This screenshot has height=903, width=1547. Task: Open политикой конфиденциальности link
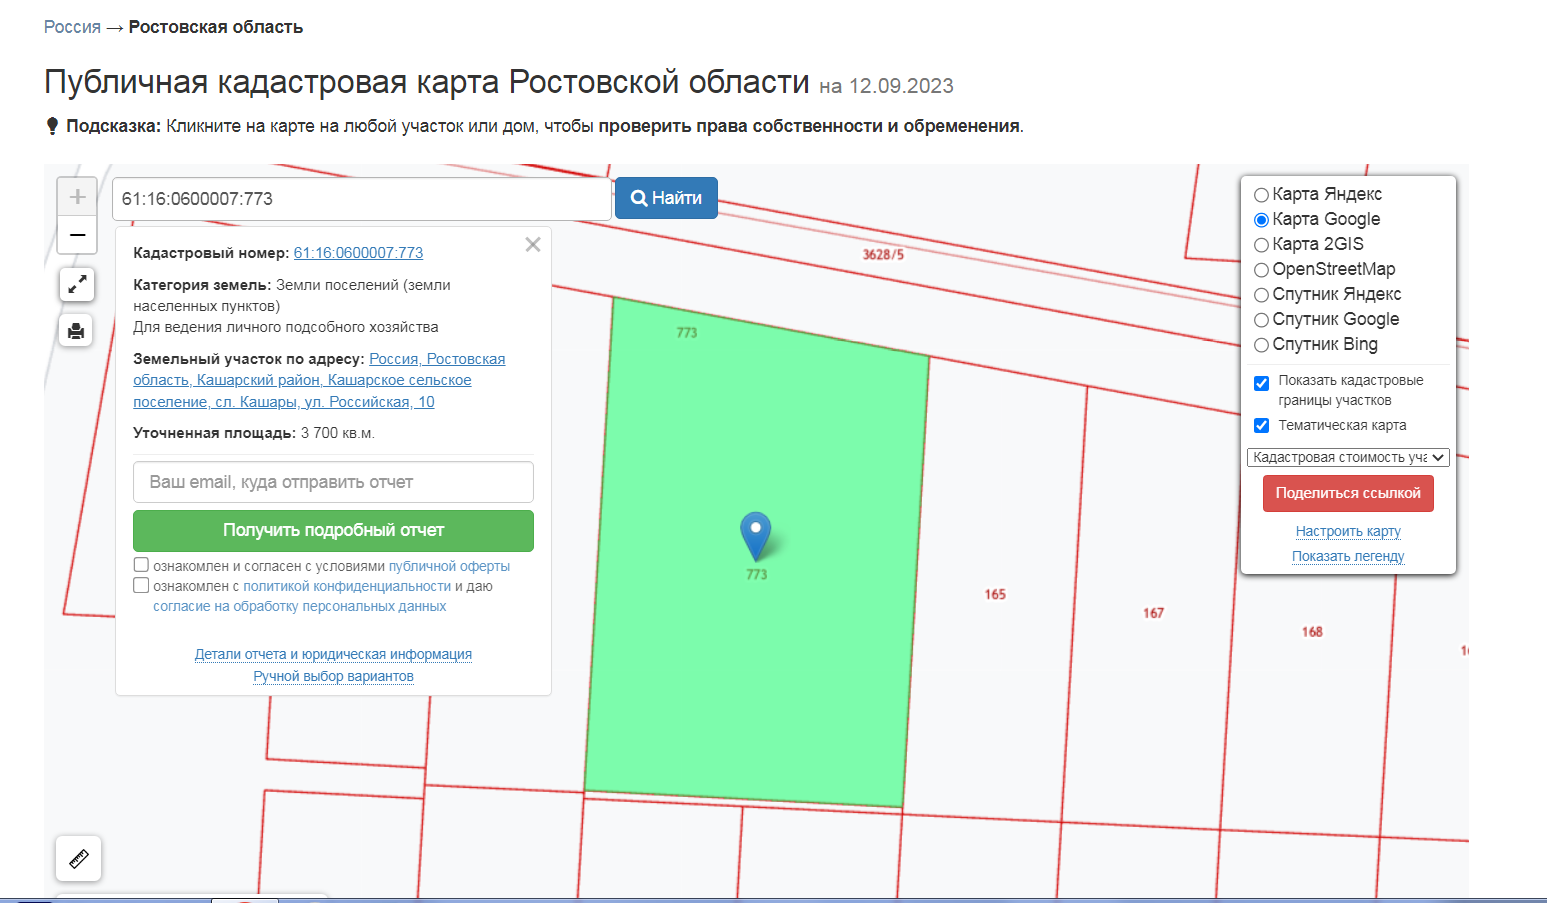click(x=347, y=586)
